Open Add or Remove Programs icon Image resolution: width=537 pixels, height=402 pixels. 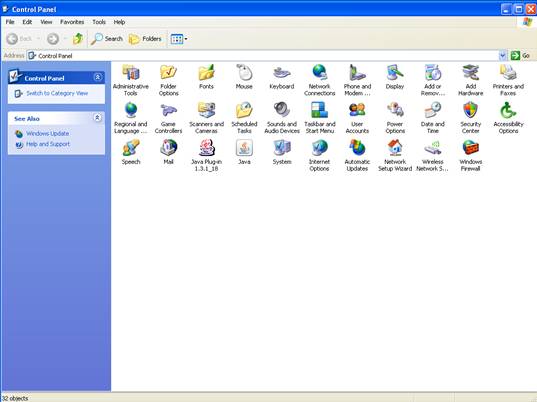[433, 73]
